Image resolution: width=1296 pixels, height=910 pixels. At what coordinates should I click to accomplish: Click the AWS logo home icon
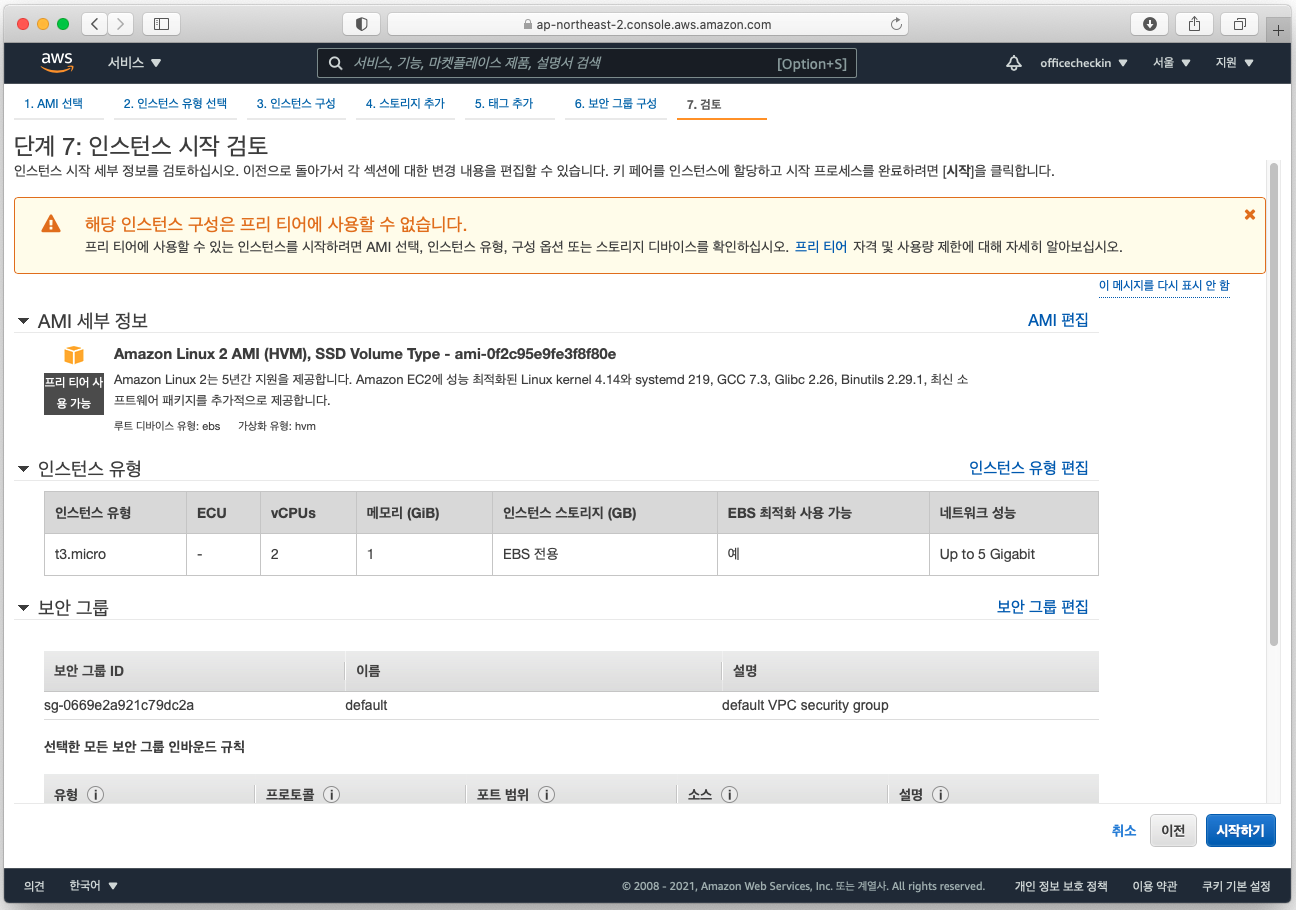57,63
